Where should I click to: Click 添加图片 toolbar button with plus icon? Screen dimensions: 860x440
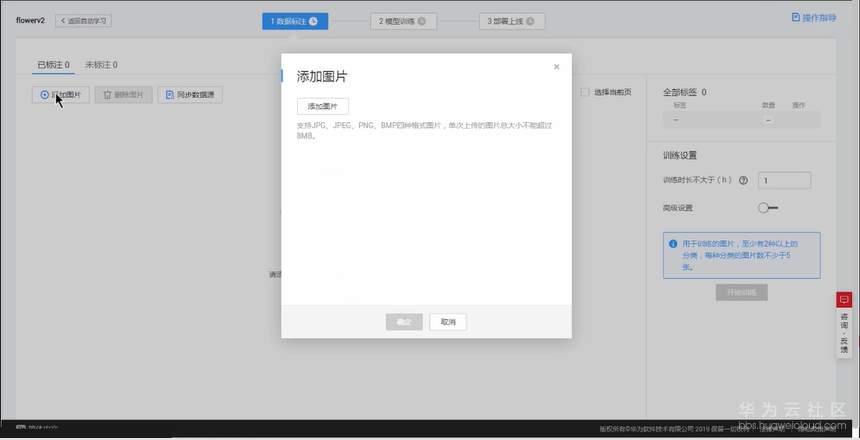60,95
